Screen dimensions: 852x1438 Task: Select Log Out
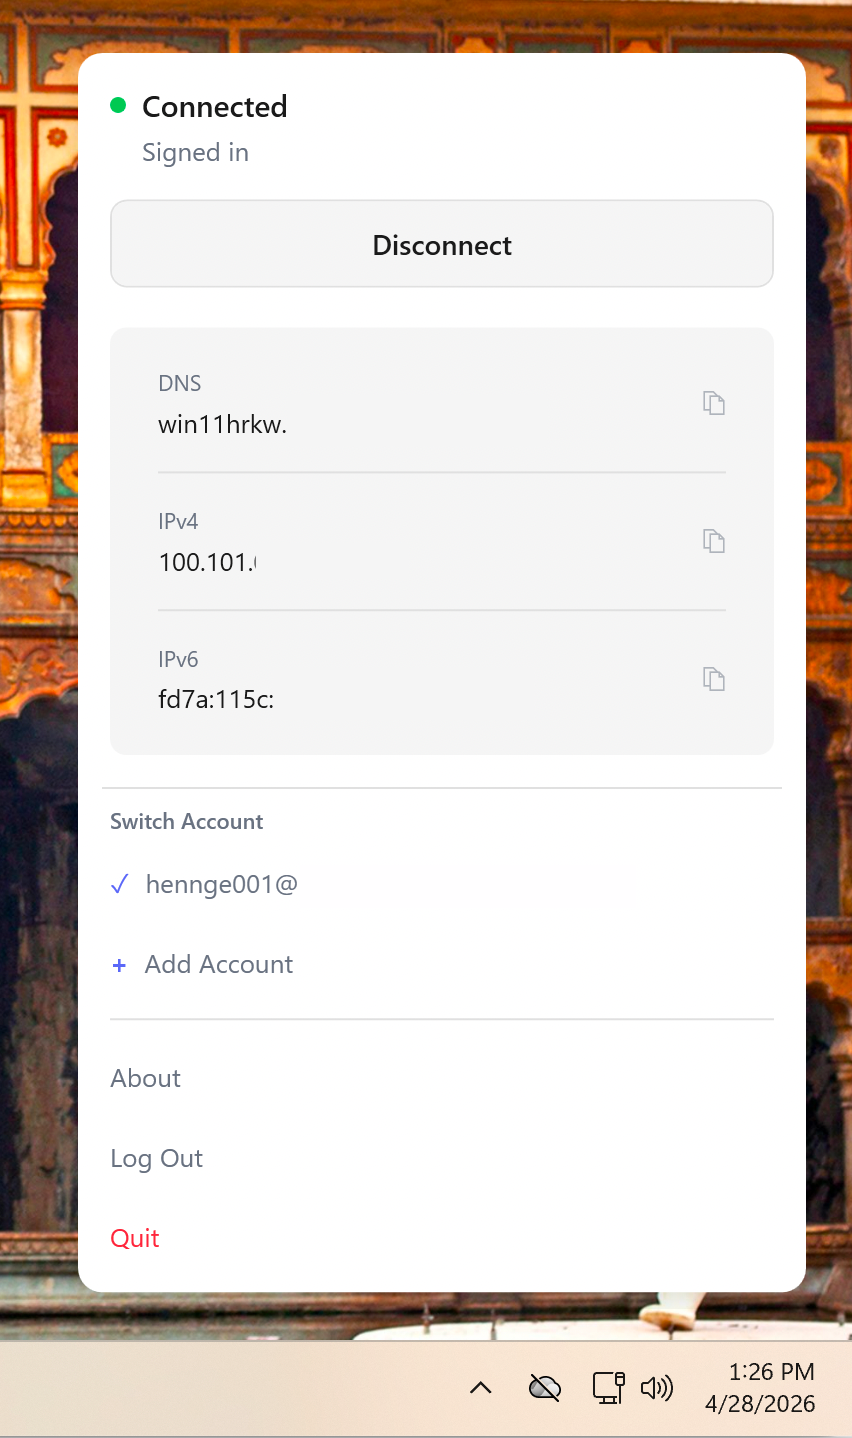[x=157, y=1158]
